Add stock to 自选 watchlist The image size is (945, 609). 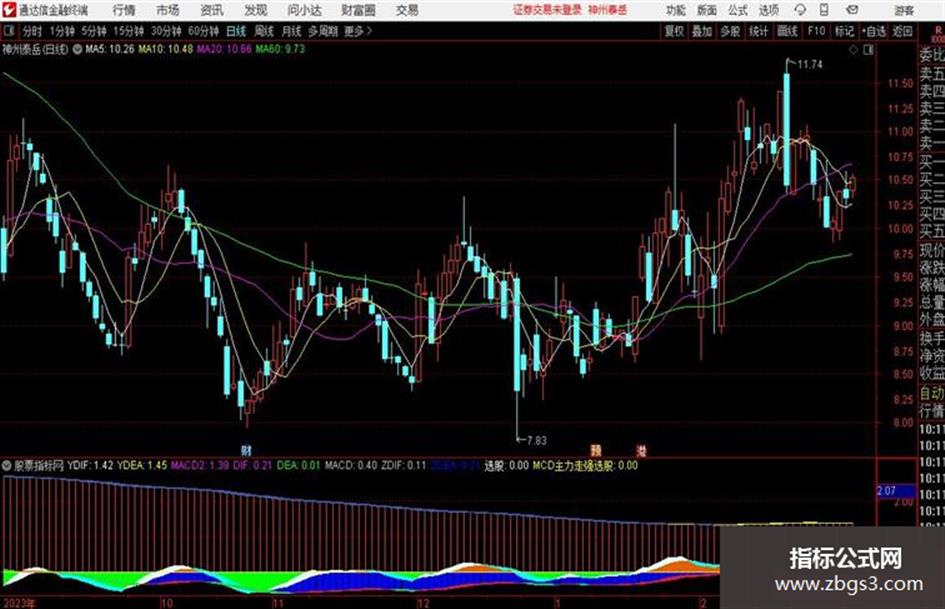coord(873,31)
